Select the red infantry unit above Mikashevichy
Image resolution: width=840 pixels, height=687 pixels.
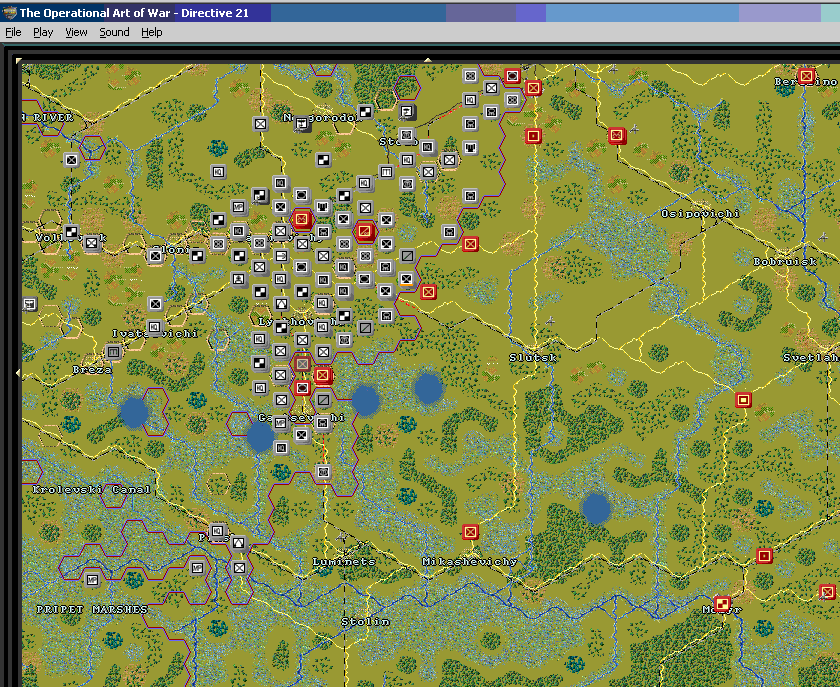(x=470, y=532)
